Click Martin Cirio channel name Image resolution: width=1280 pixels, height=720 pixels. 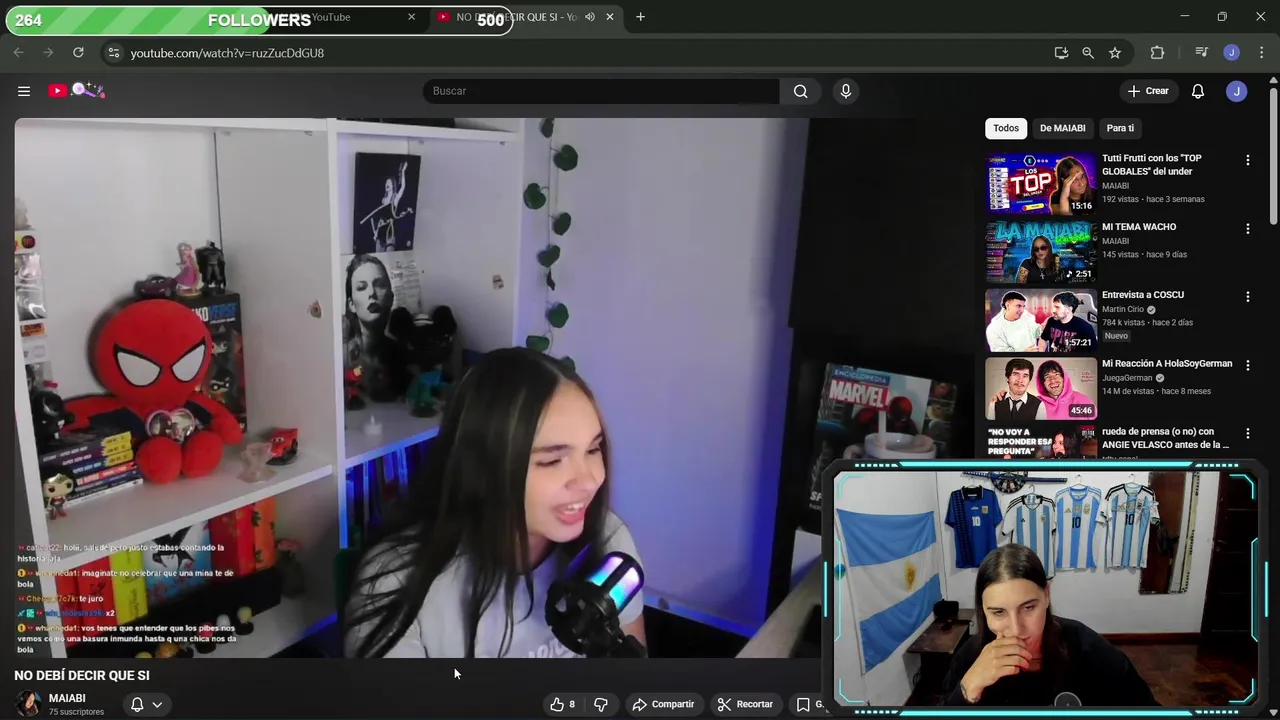pyautogui.click(x=1123, y=309)
